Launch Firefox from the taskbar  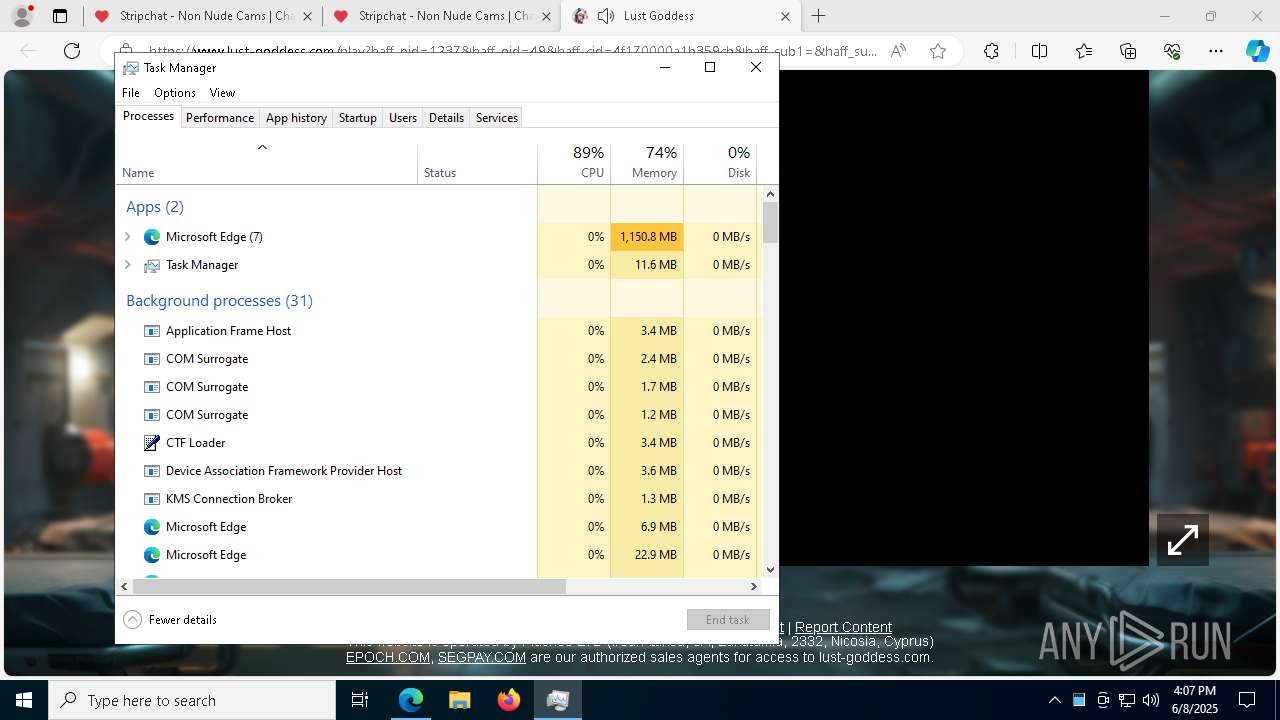coord(509,700)
